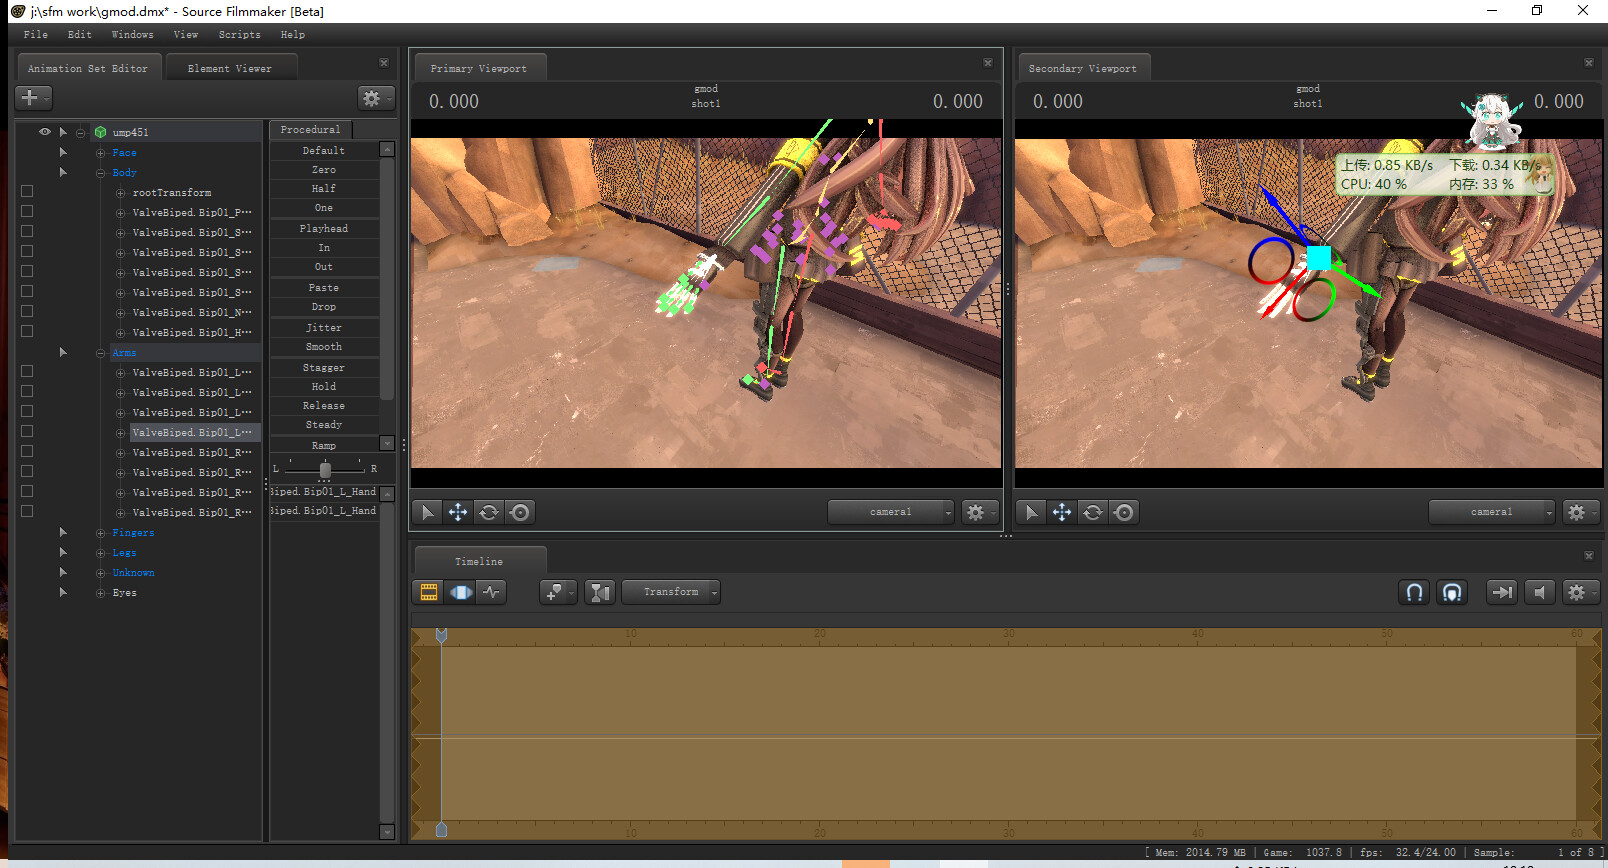This screenshot has height=868, width=1608.
Task: Tick the checkbox beside the last Bip01_R row
Action: 27,511
